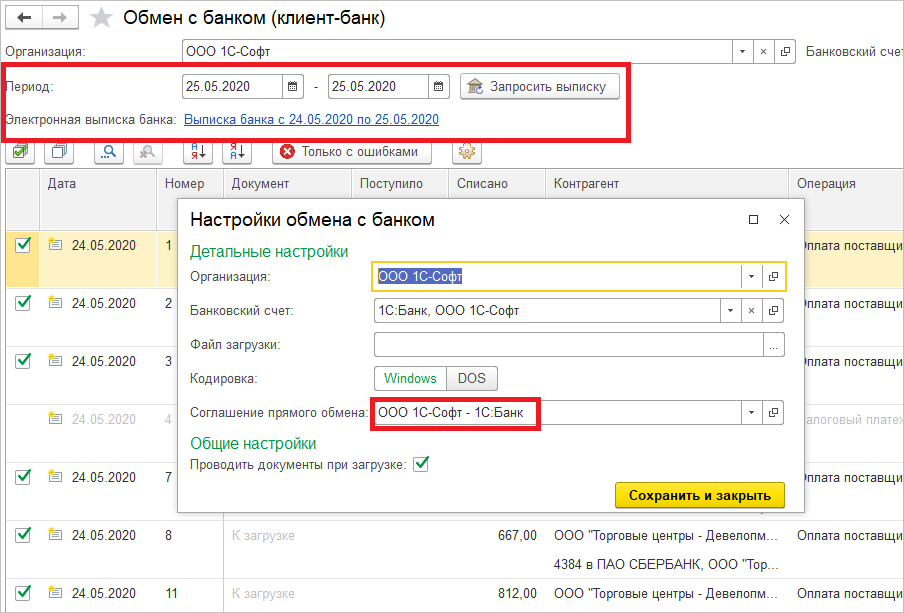Open the find (magnifier) tool in toolbar

(x=109, y=152)
